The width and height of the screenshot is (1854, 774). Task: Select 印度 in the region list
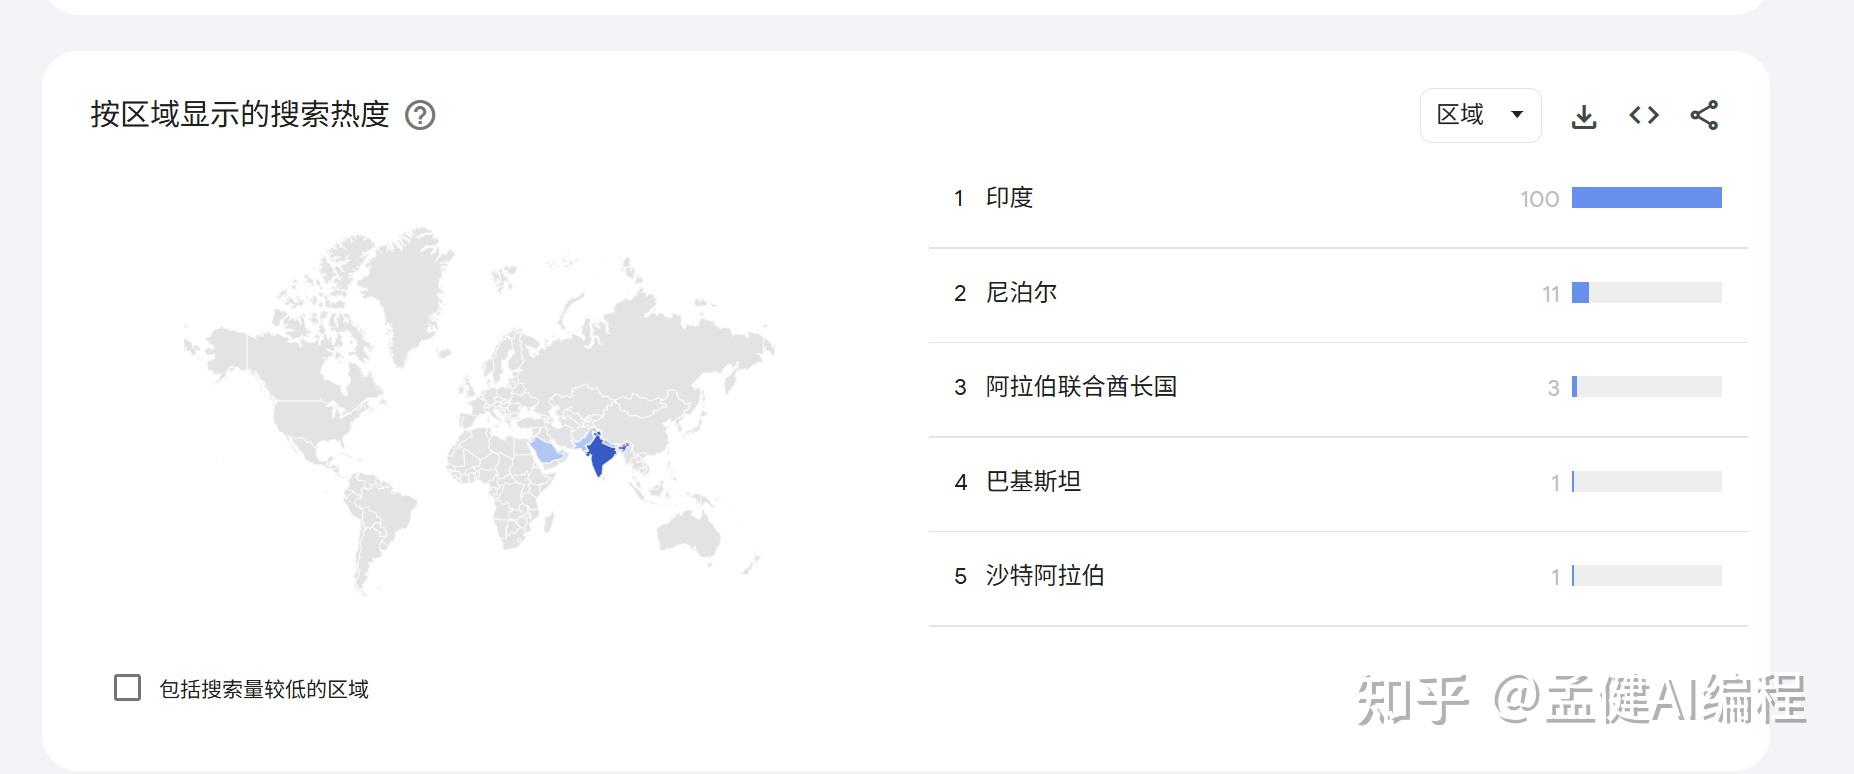tap(1009, 198)
